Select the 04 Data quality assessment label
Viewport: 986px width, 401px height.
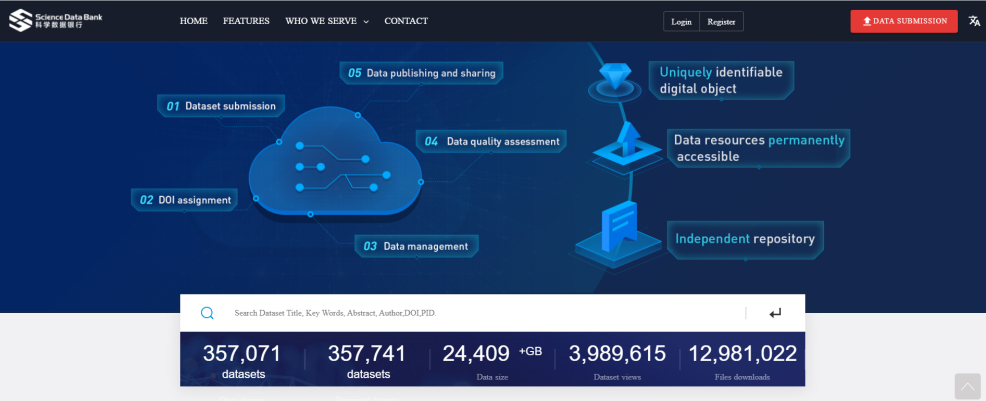[x=492, y=141]
